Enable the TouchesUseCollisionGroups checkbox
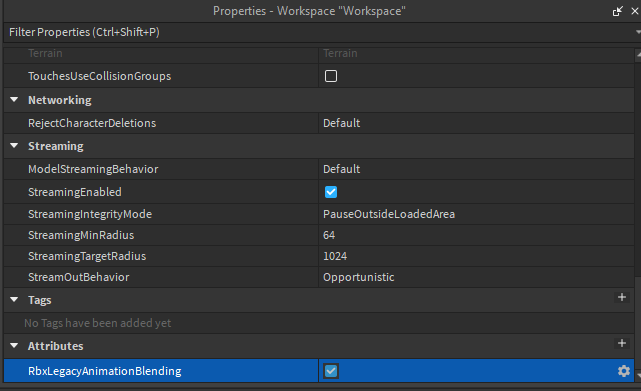This screenshot has width=641, height=391. [331, 76]
